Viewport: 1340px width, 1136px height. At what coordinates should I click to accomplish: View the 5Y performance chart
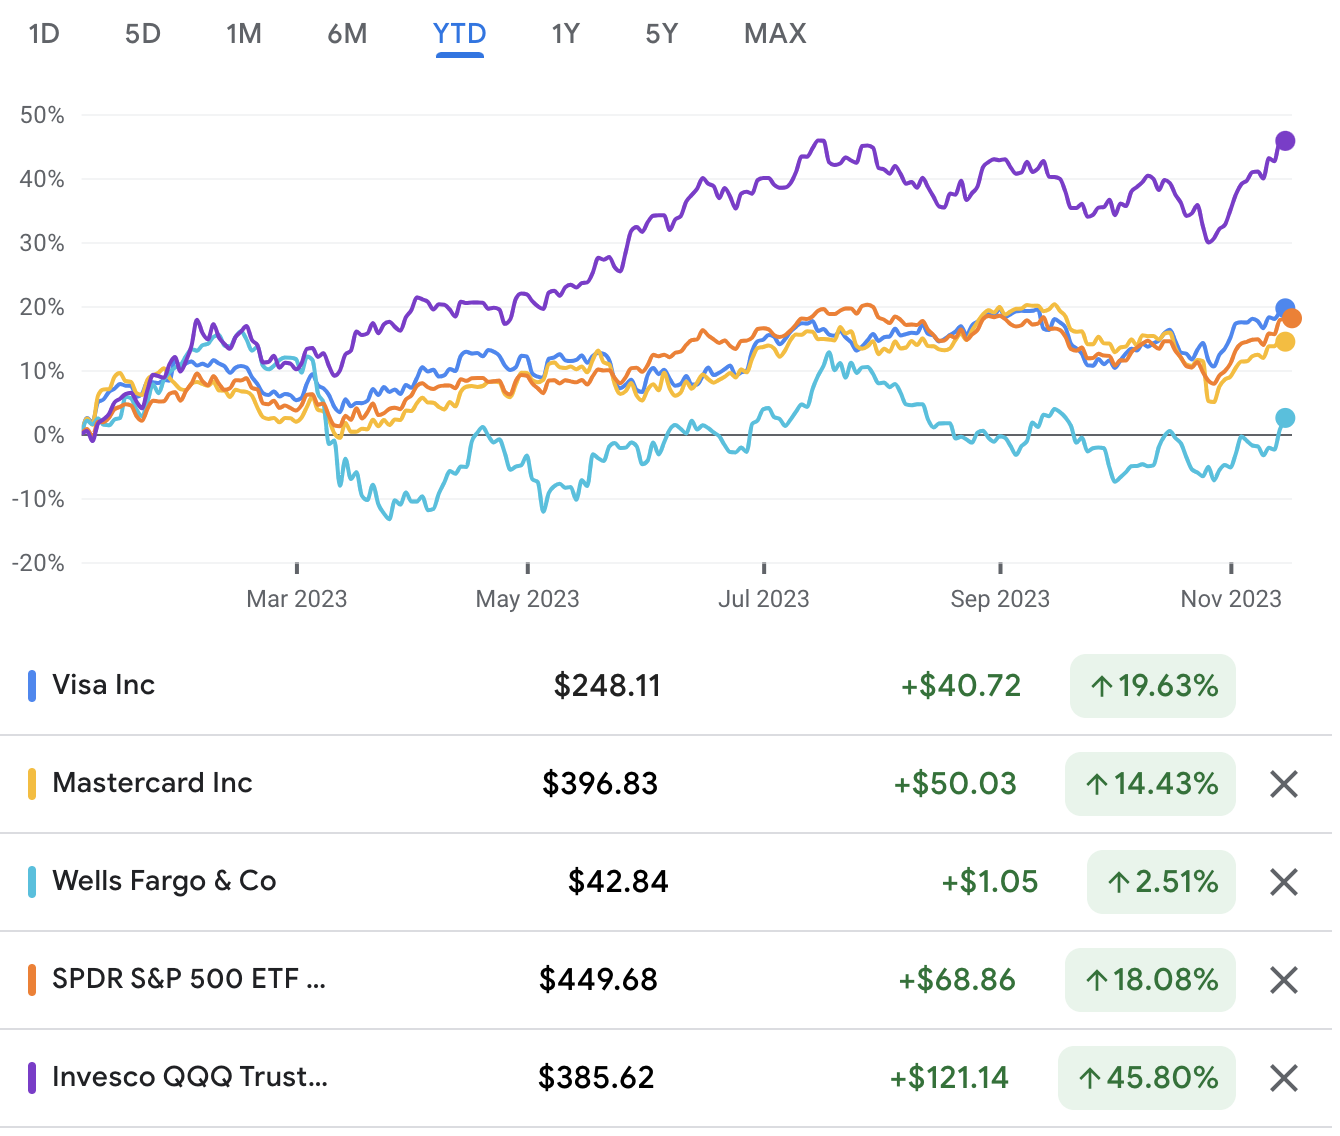point(660,33)
